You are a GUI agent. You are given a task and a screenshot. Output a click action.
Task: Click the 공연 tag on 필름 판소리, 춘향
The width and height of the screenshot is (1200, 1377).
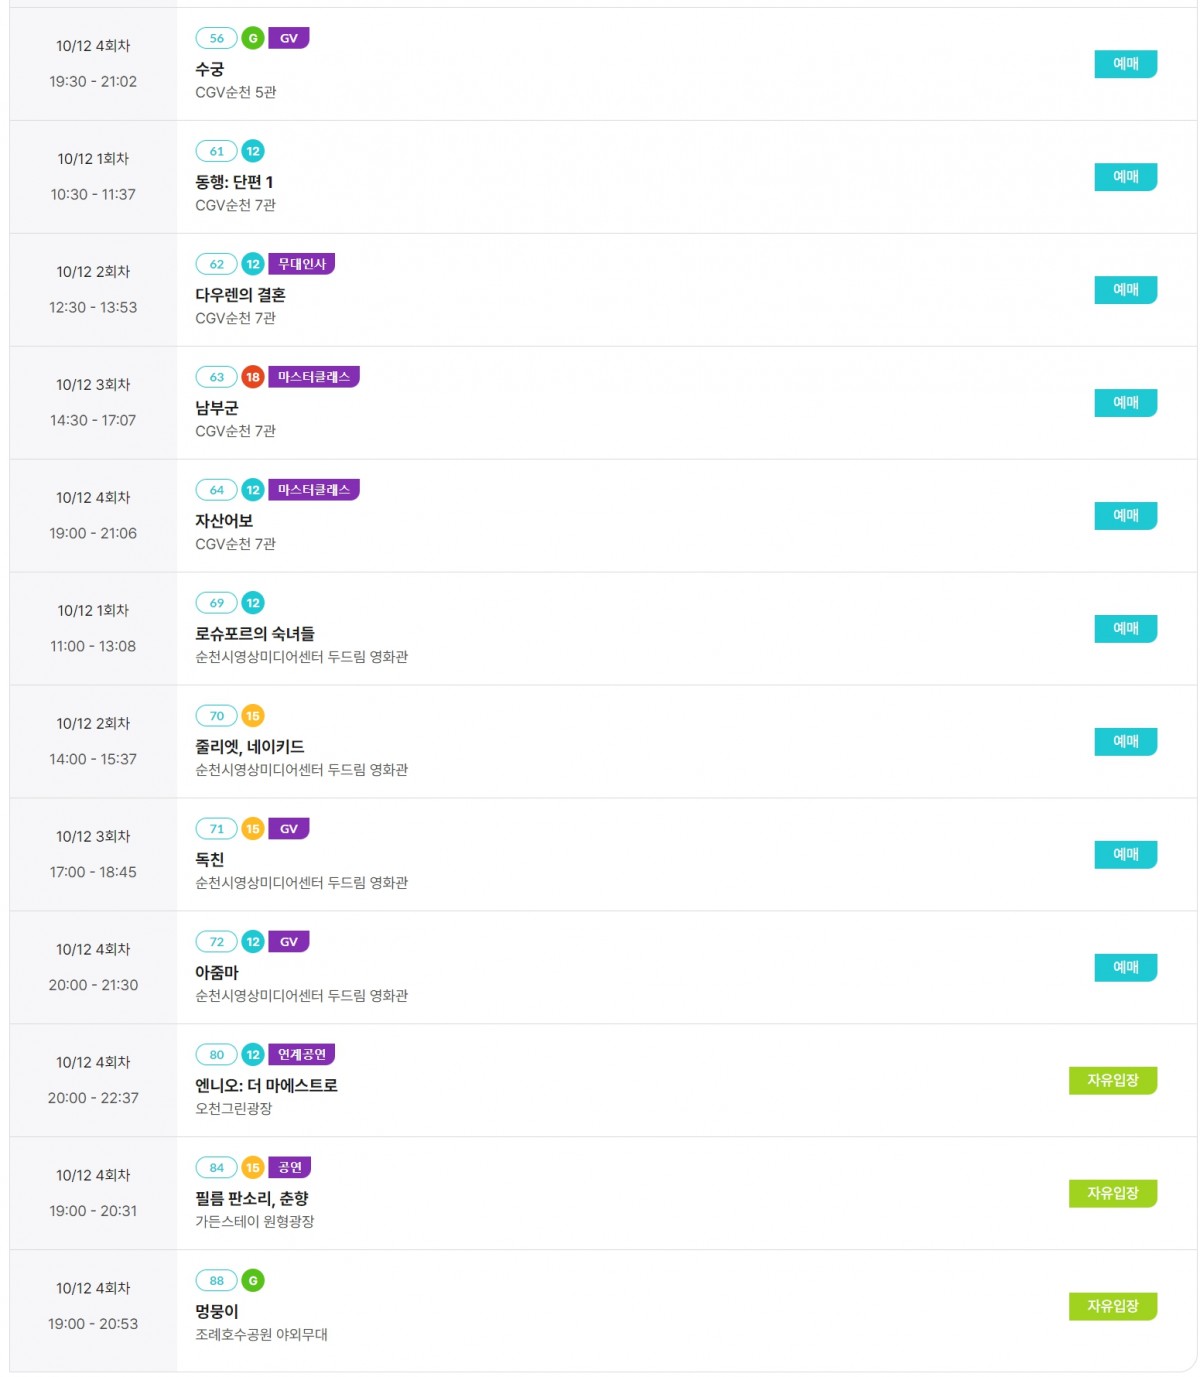coord(290,1168)
